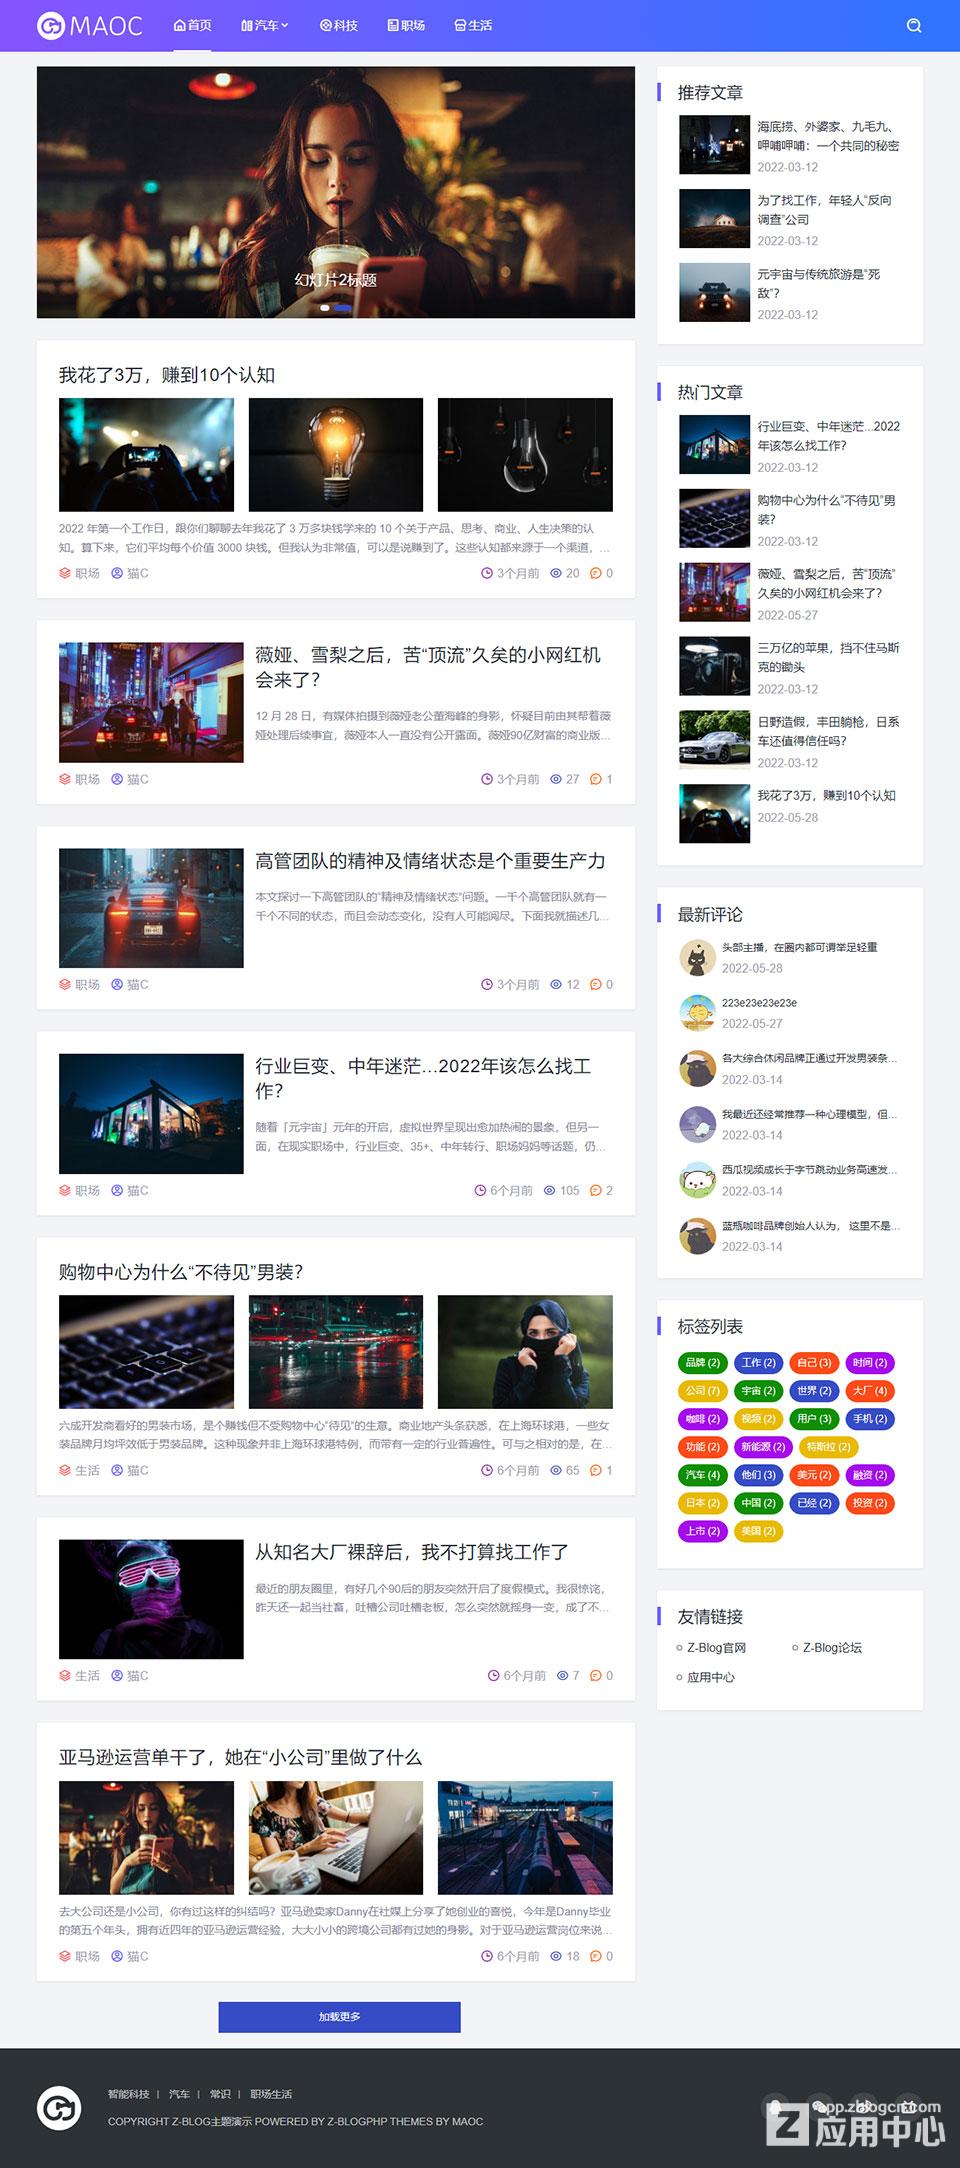Click comment icon on 薇娅 post
The width and height of the screenshot is (960, 2168).
pyautogui.click(x=596, y=780)
